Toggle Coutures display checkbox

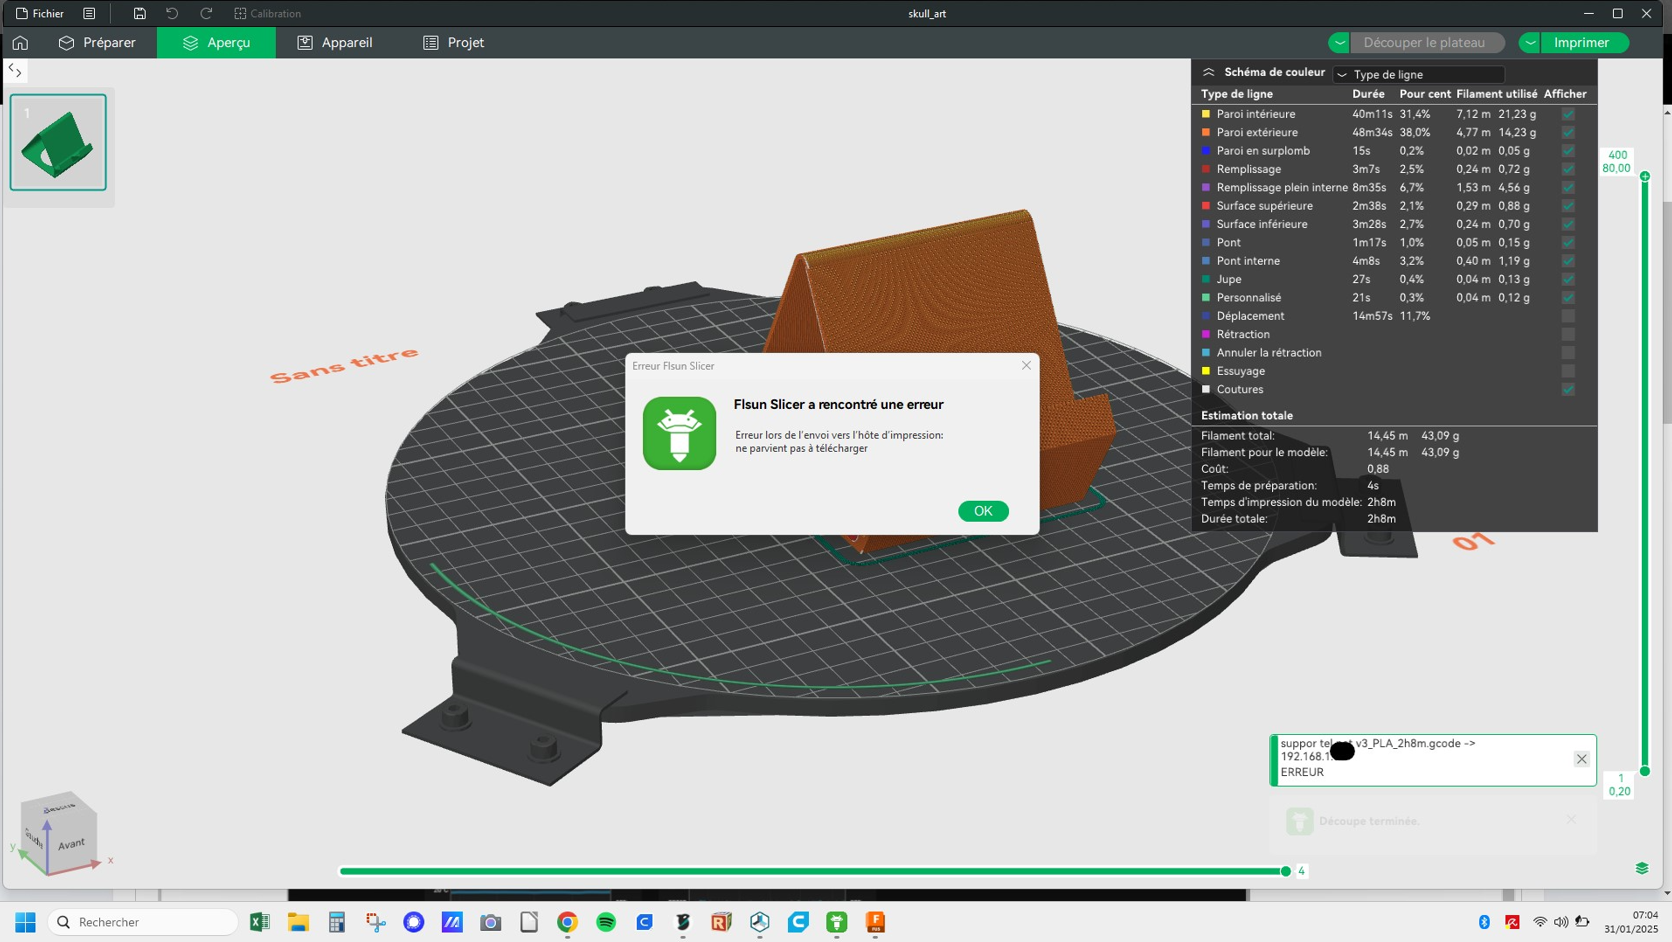[x=1568, y=389]
